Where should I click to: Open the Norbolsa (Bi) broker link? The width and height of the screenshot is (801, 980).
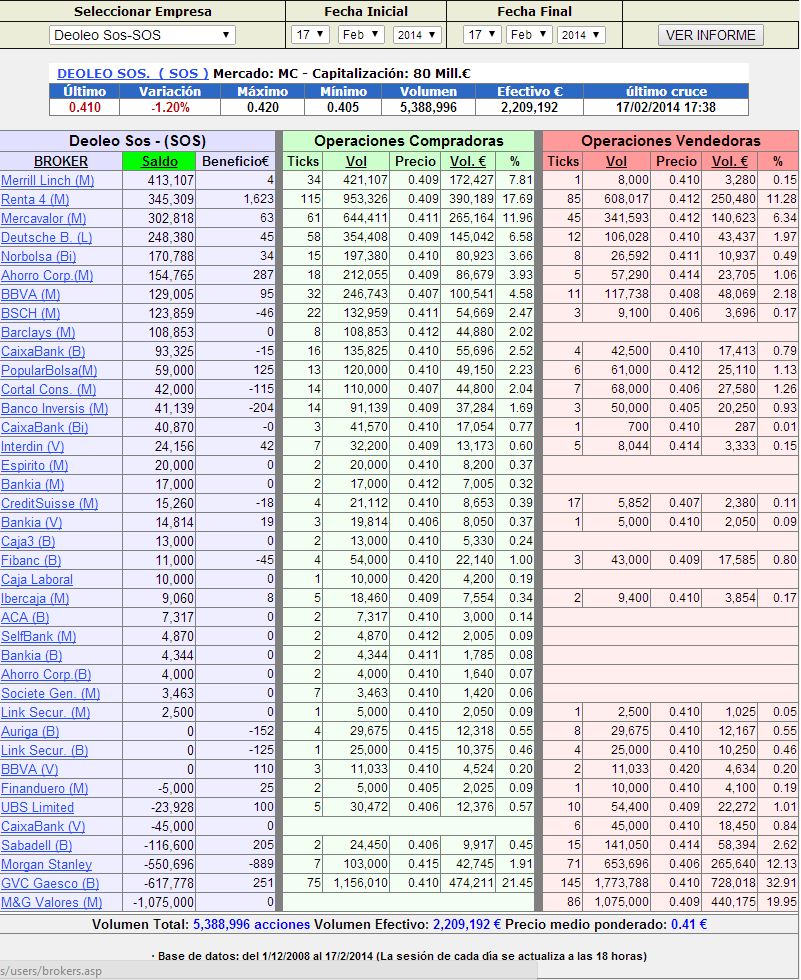click(38, 256)
